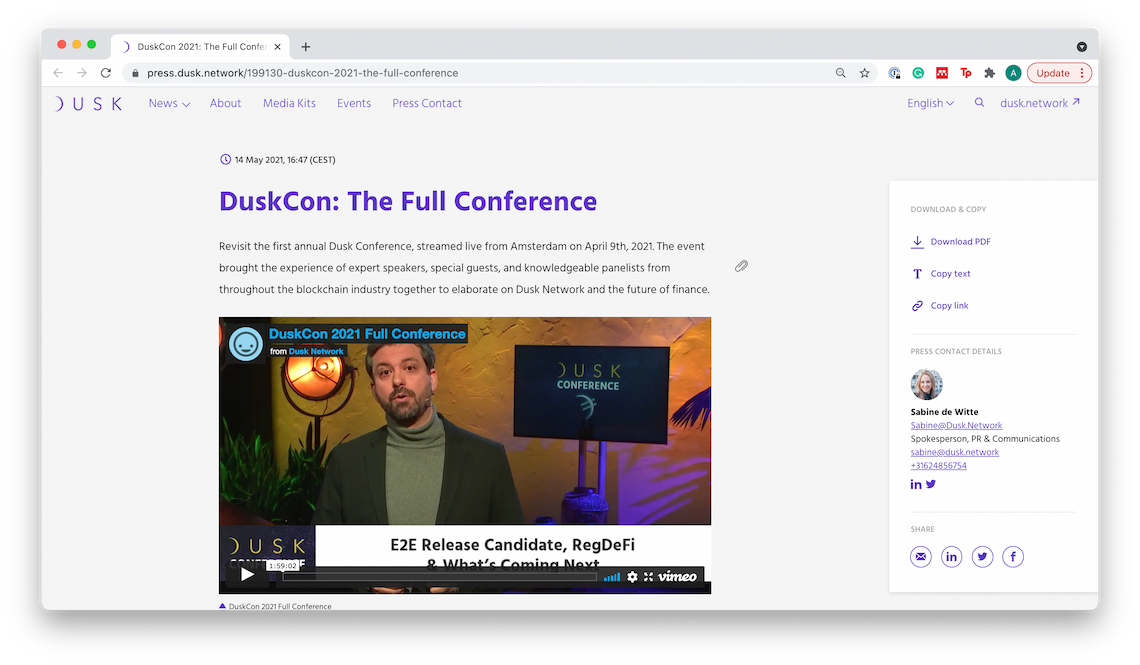
Task: Bookmark this page with star icon
Action: click(865, 73)
